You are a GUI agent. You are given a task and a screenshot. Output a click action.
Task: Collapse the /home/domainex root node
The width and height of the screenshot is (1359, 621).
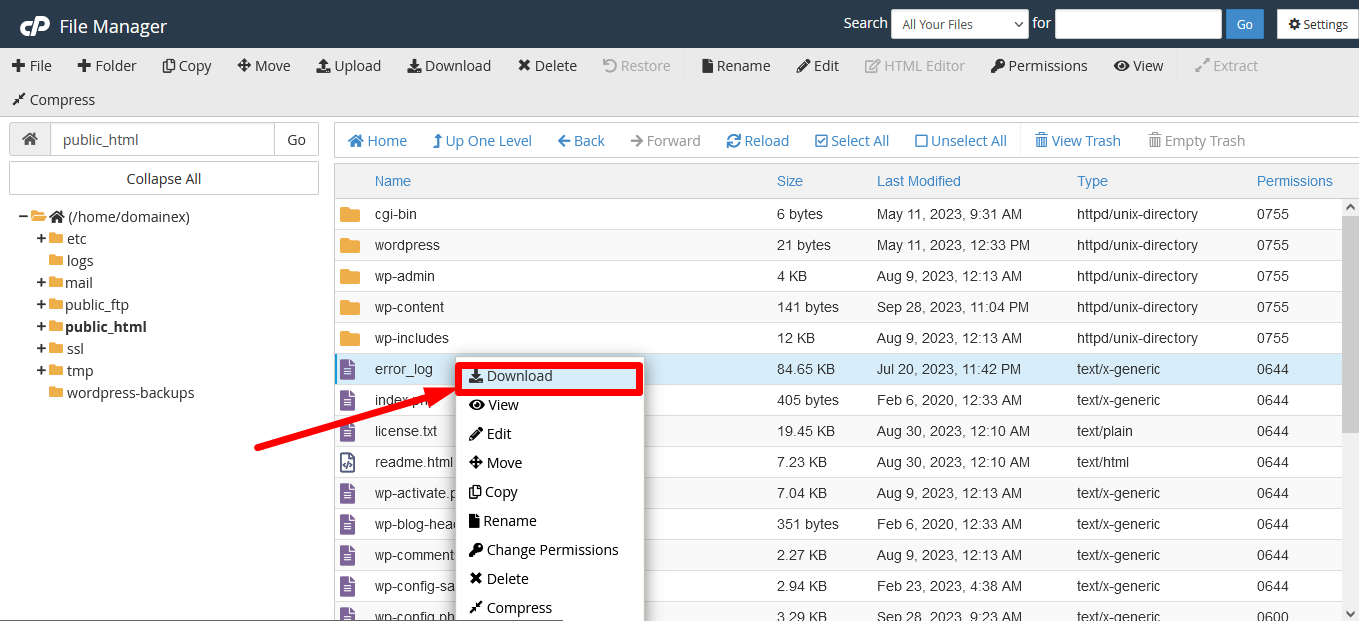23,217
